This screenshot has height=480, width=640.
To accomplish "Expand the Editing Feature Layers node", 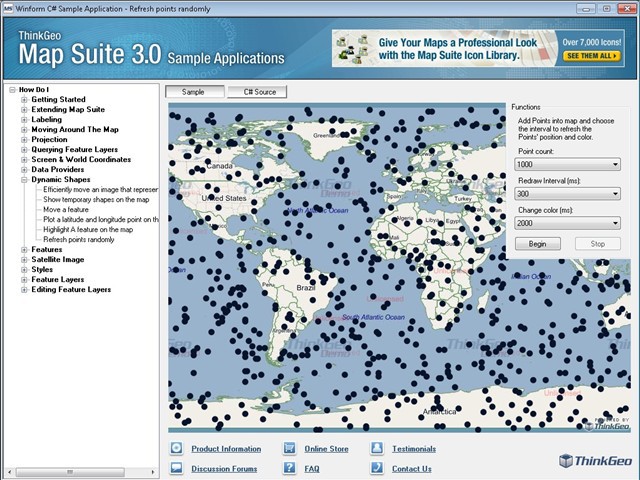I will [x=24, y=289].
